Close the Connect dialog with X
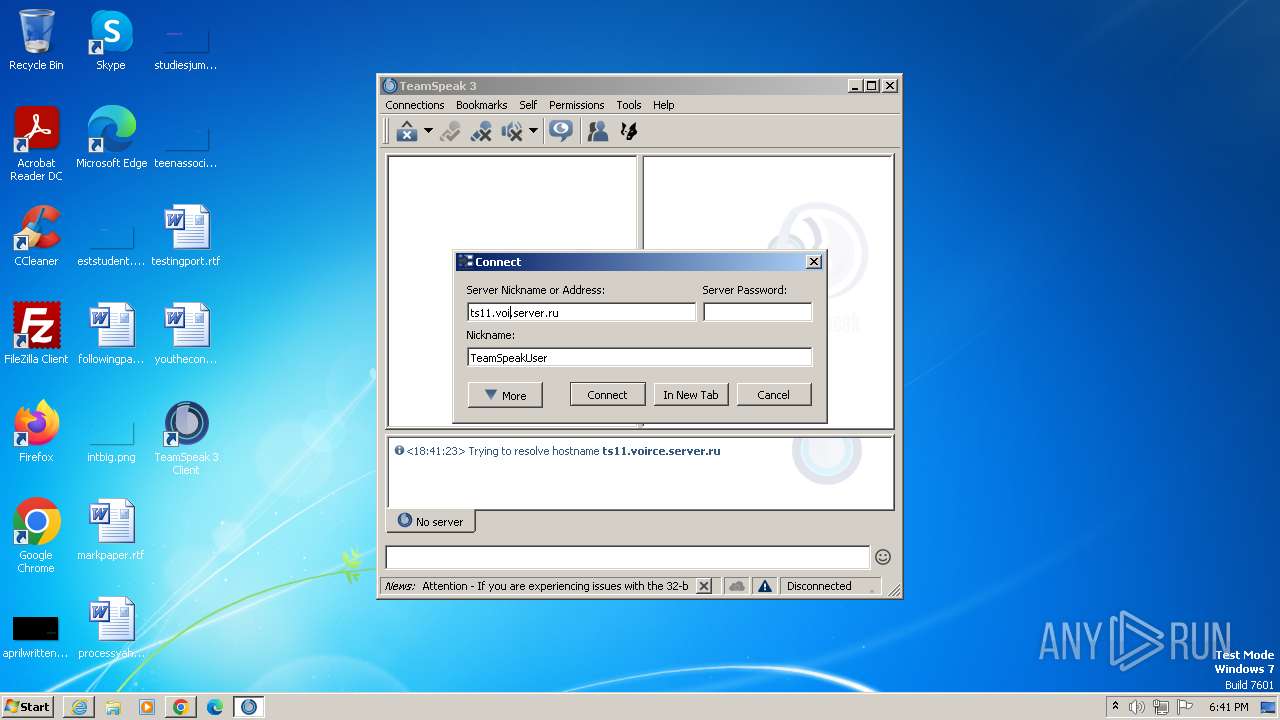Viewport: 1280px width, 720px height. (x=814, y=262)
